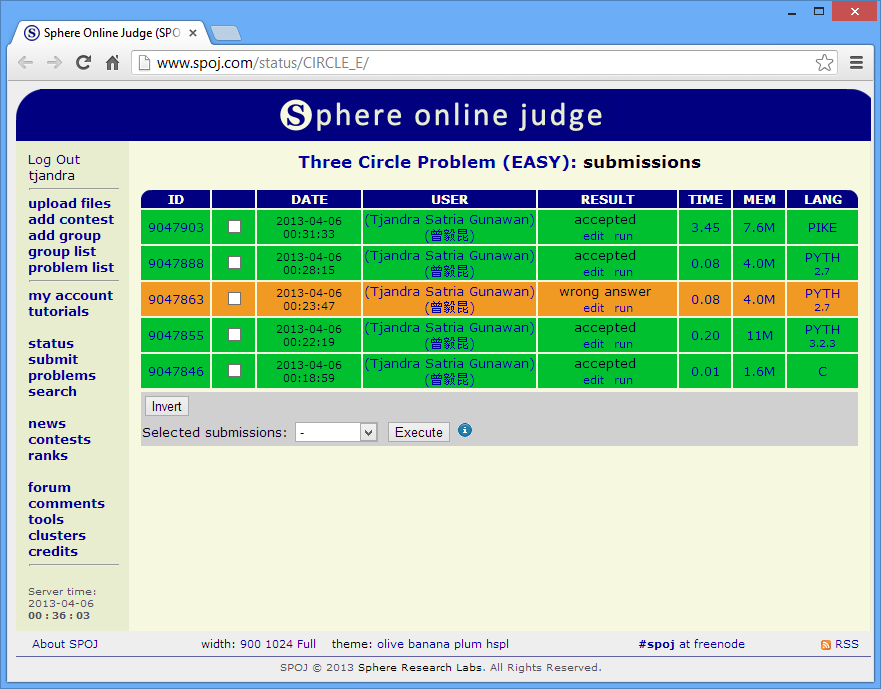This screenshot has width=881, height=689.
Task: Switch theme to hspl
Action: pos(497,645)
